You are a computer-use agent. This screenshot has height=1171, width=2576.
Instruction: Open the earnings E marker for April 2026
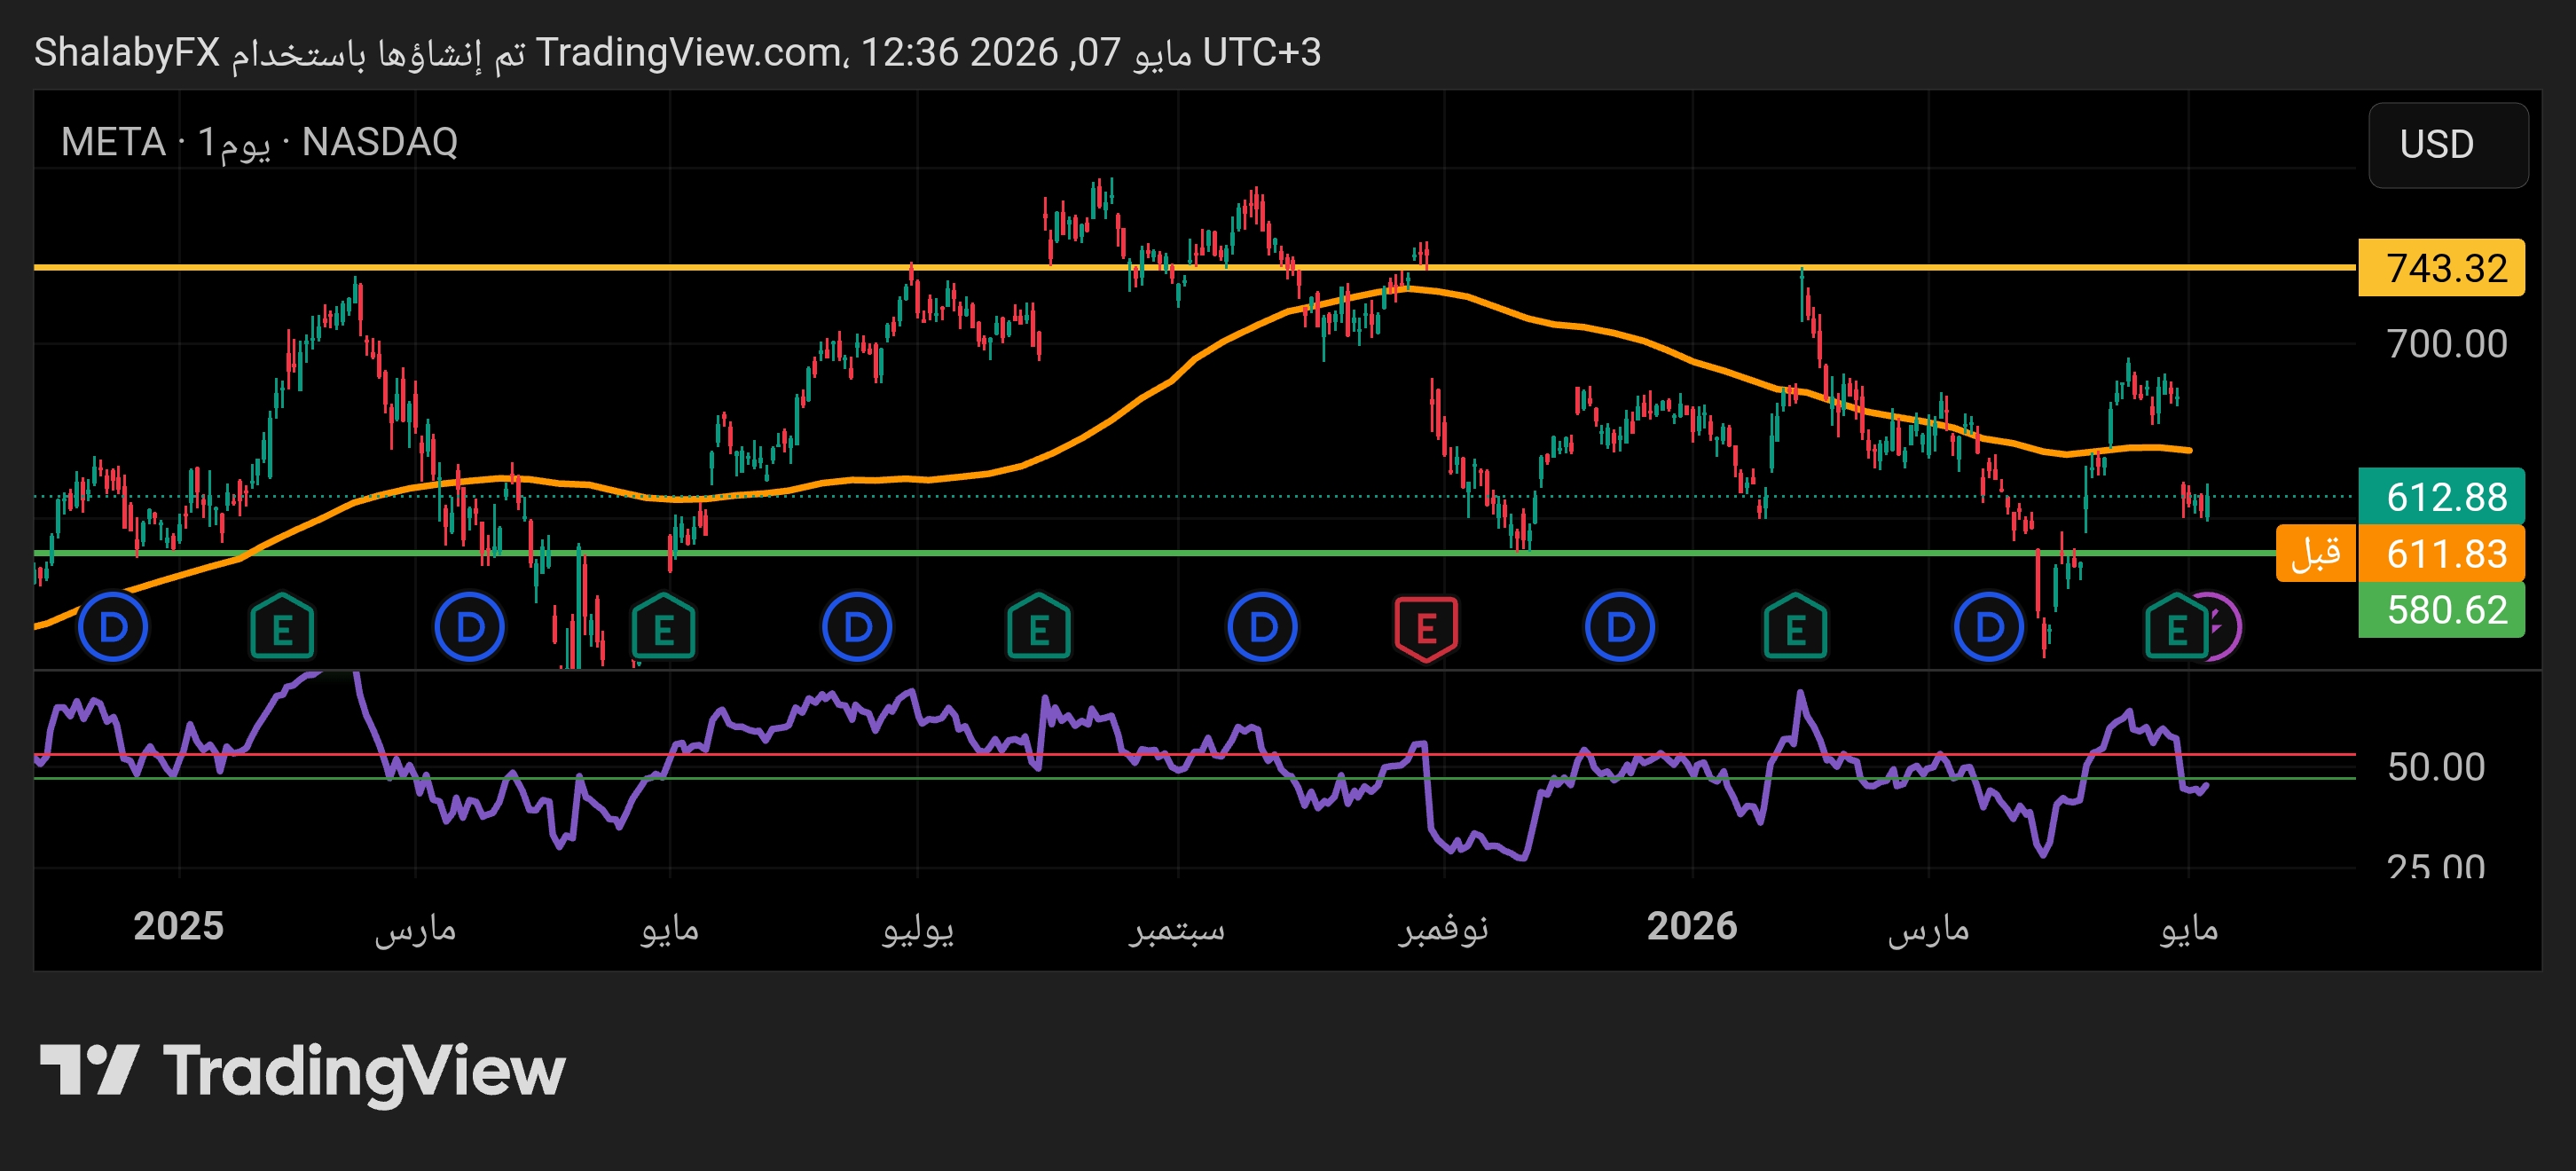[x=2176, y=628]
